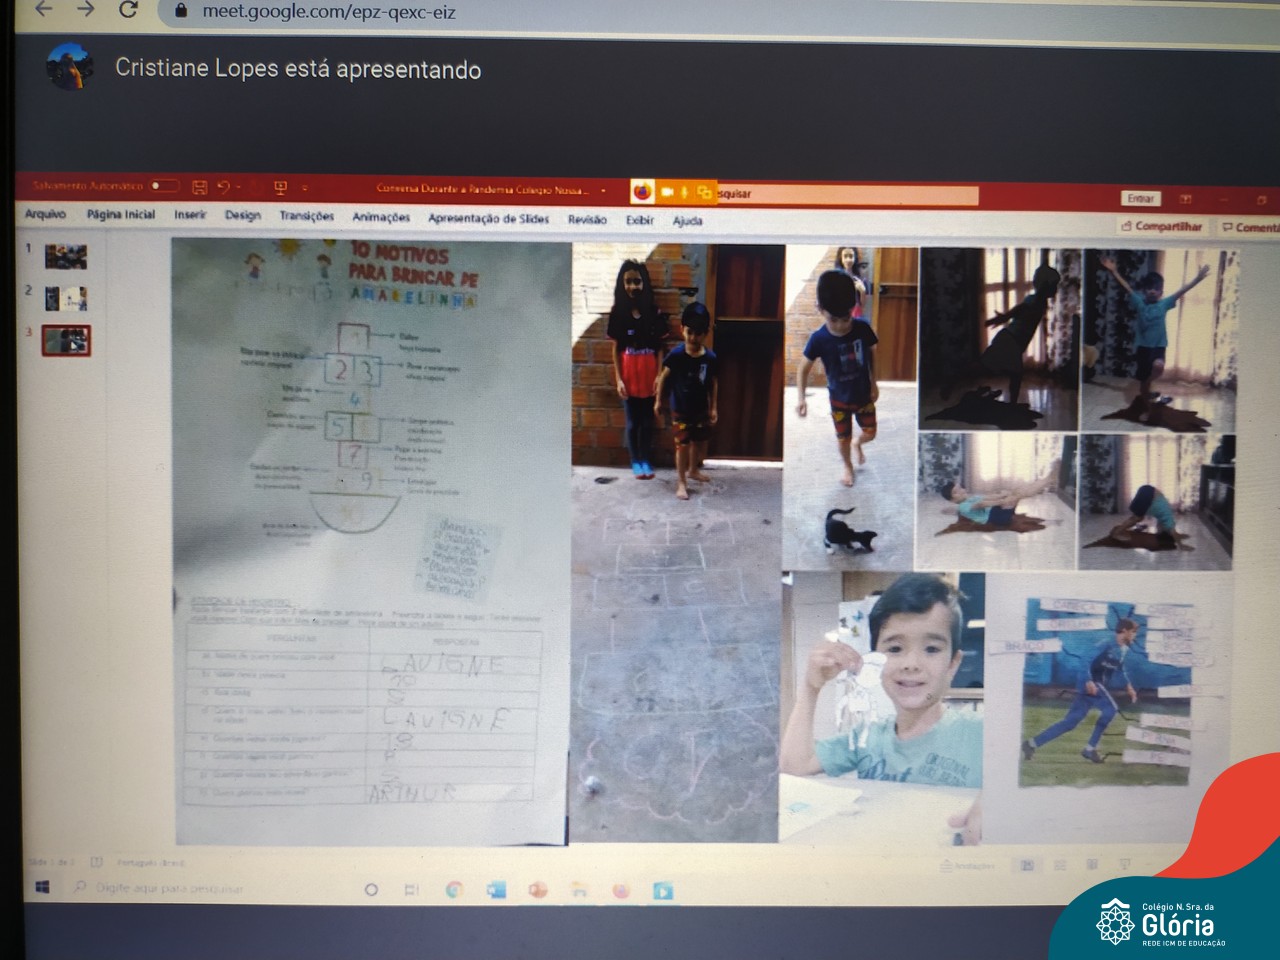This screenshot has width=1280, height=960.
Task: Click the Compartilhar button
Action: (x=1161, y=226)
